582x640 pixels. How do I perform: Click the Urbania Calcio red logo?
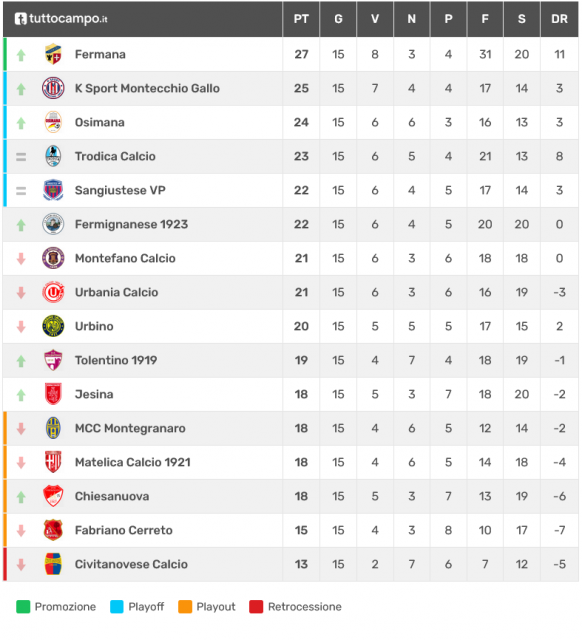[53, 292]
